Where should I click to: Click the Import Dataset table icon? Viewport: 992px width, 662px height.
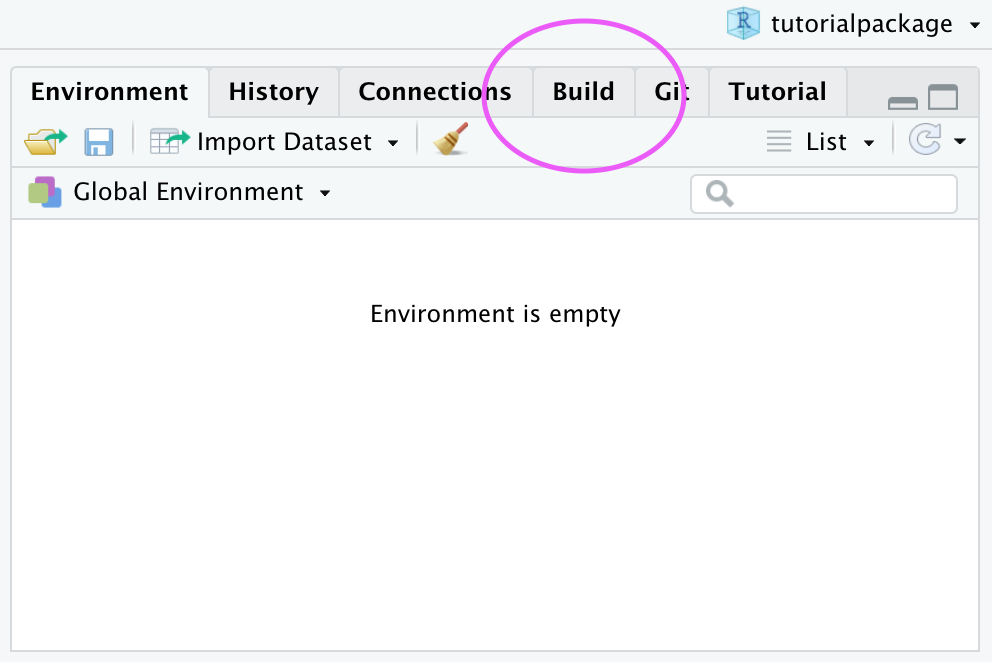[169, 142]
